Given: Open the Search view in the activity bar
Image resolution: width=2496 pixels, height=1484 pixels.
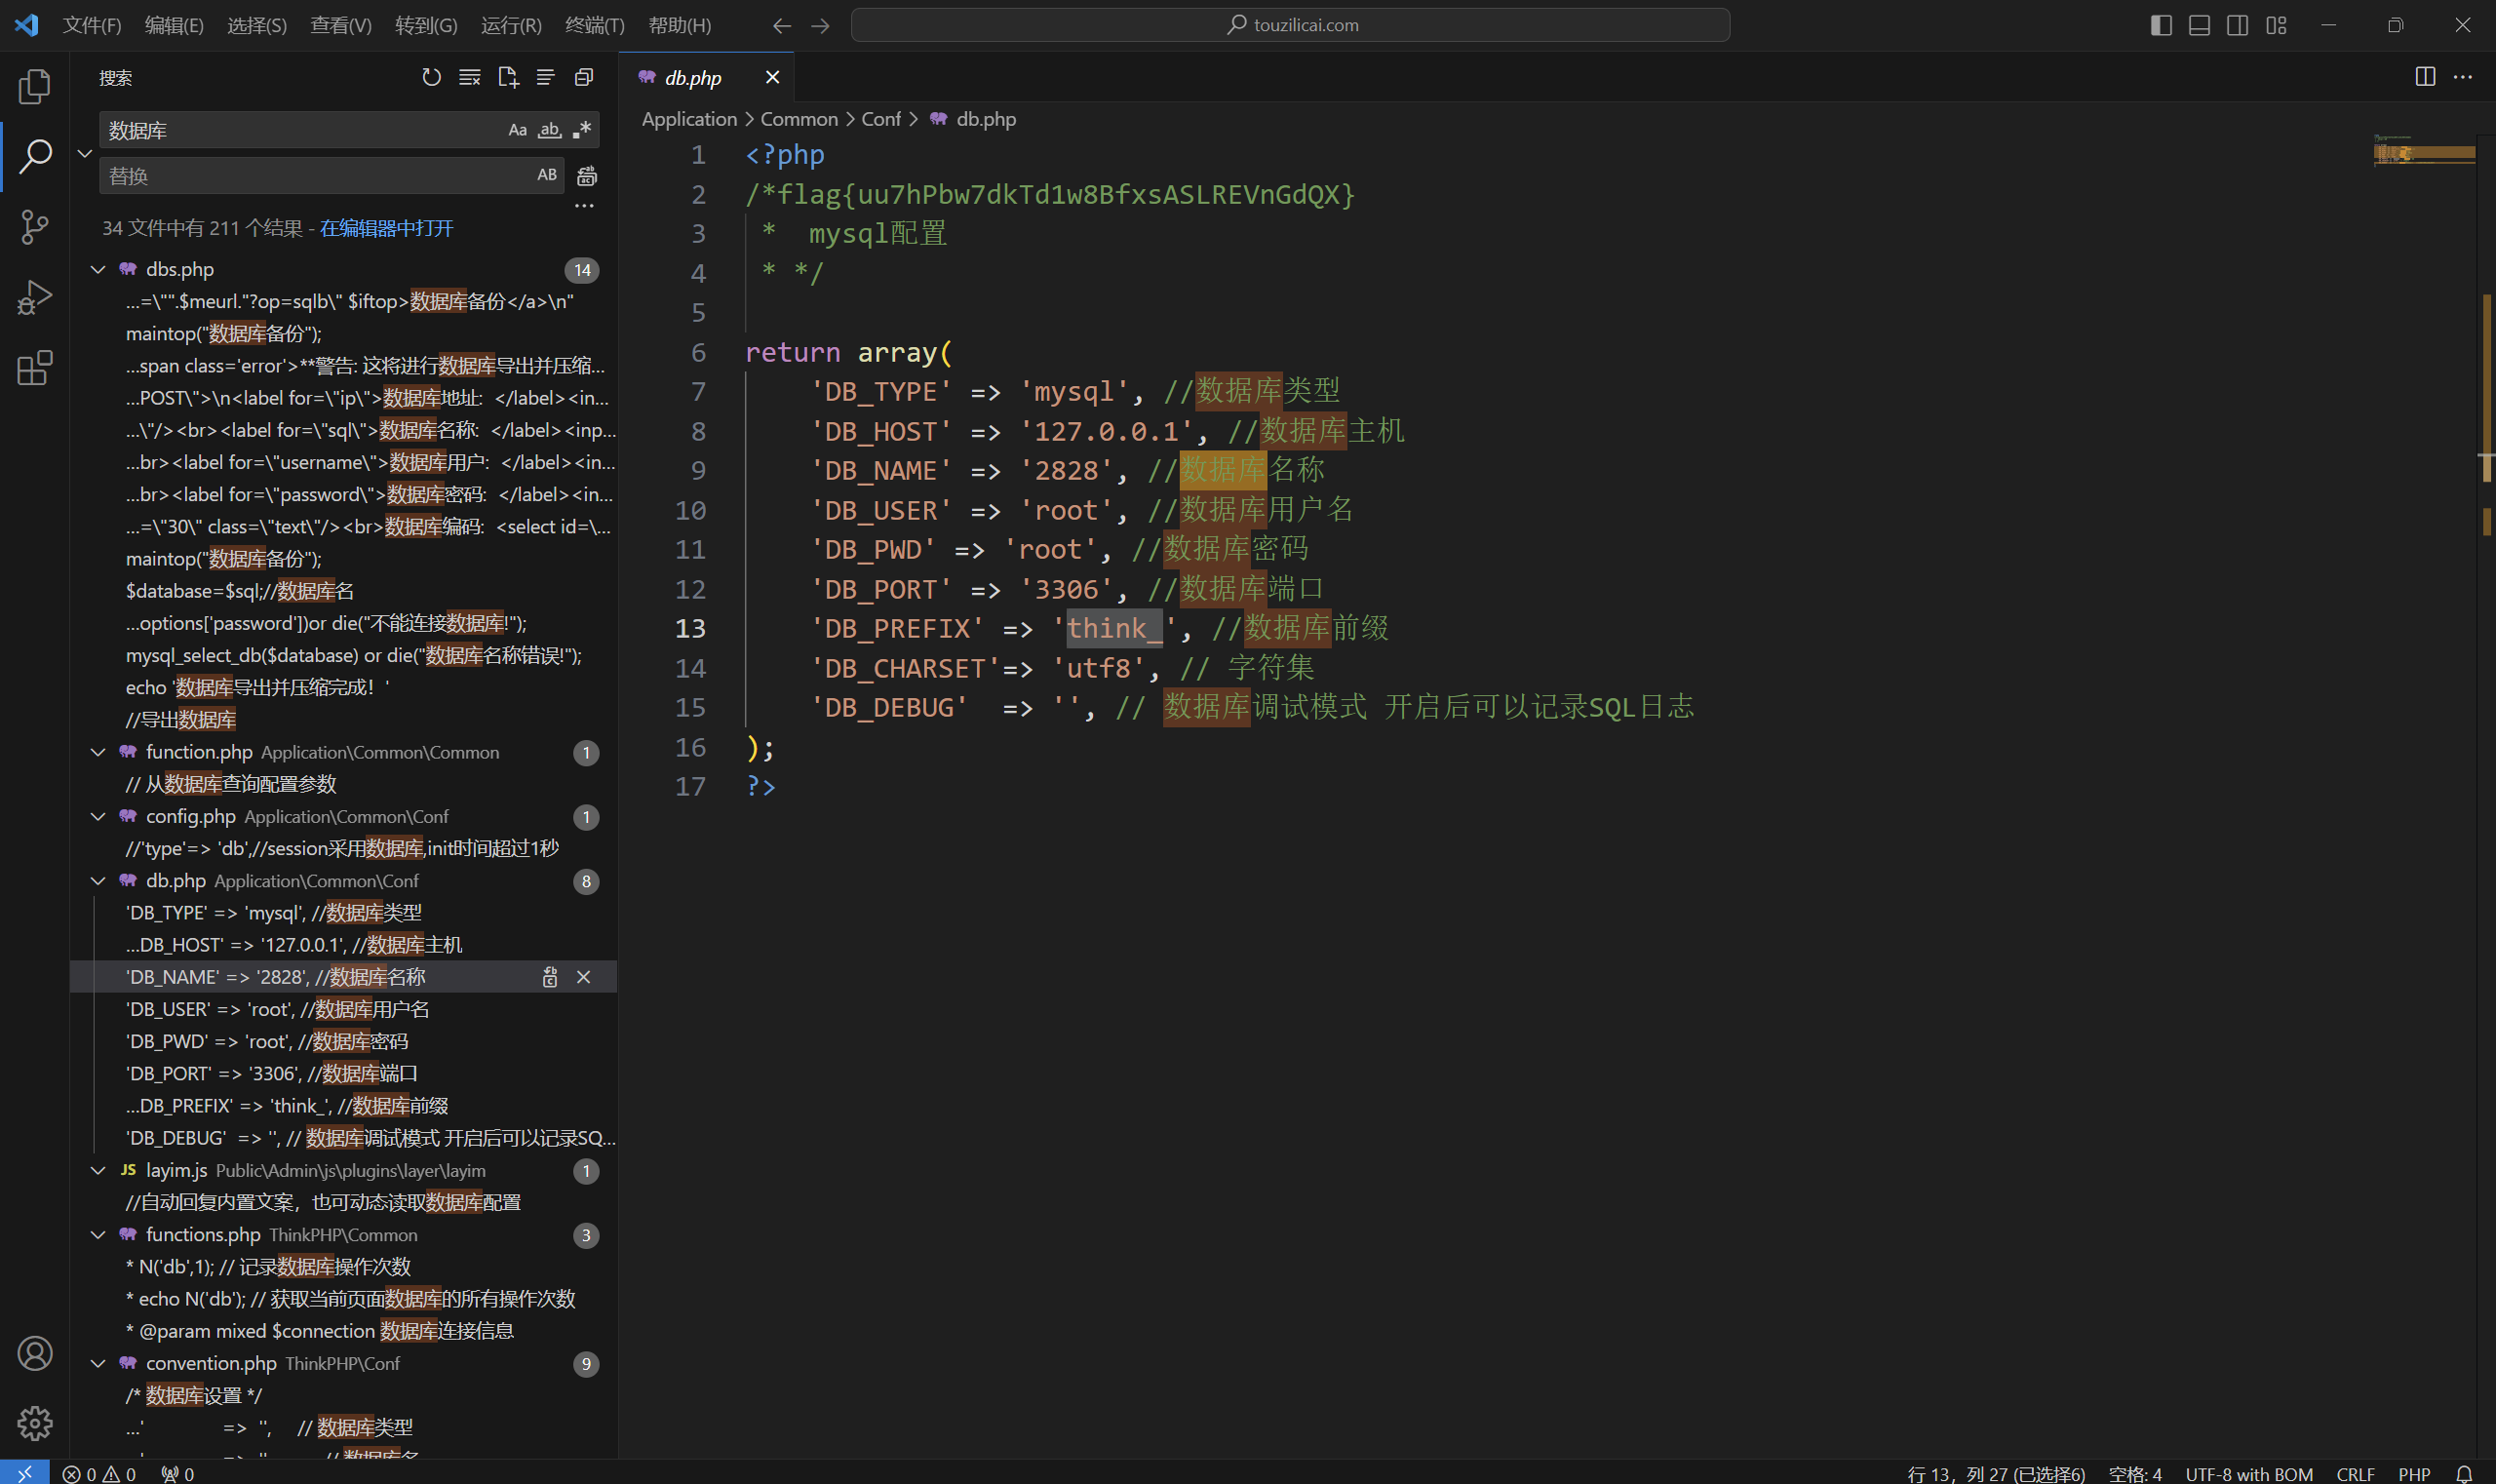Looking at the screenshot, I should point(35,156).
